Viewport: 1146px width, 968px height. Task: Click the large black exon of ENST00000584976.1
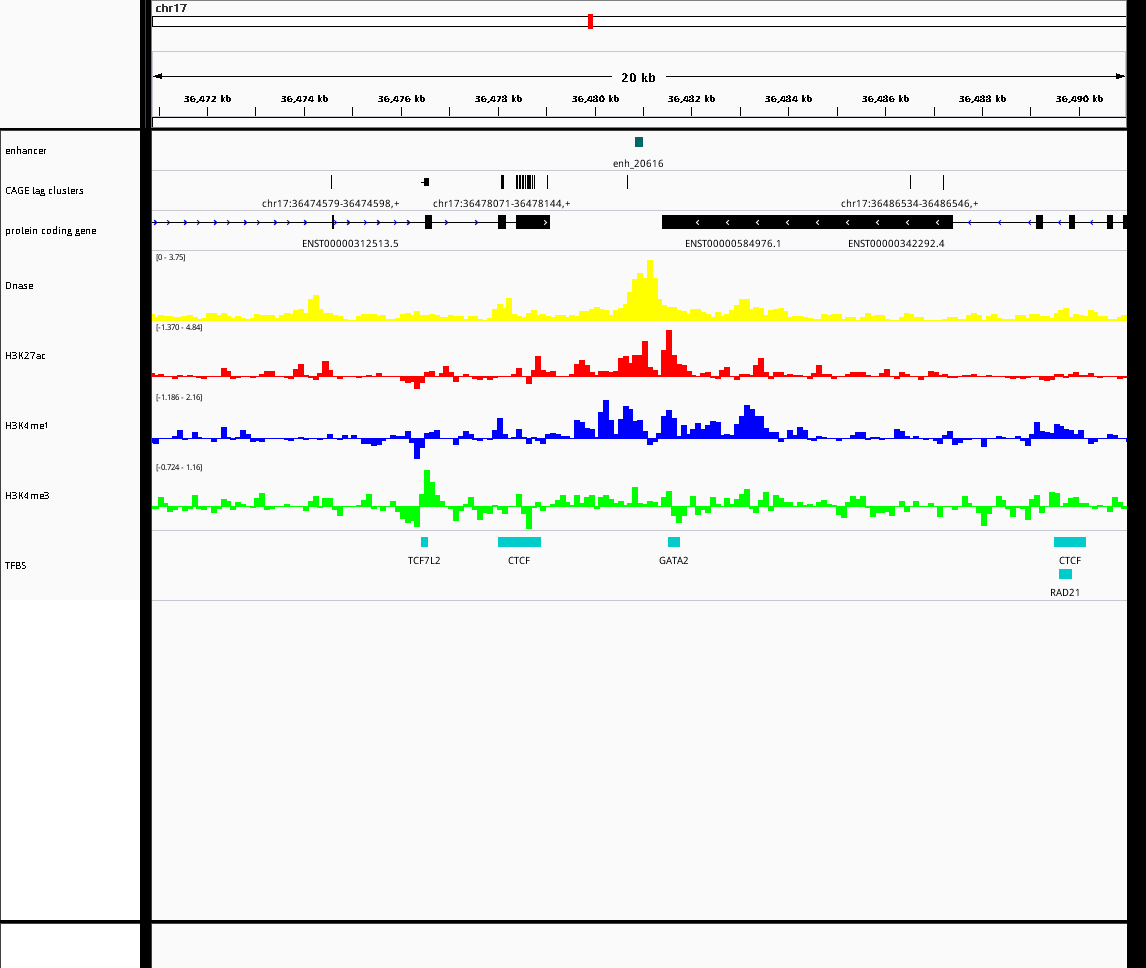pyautogui.click(x=807, y=222)
